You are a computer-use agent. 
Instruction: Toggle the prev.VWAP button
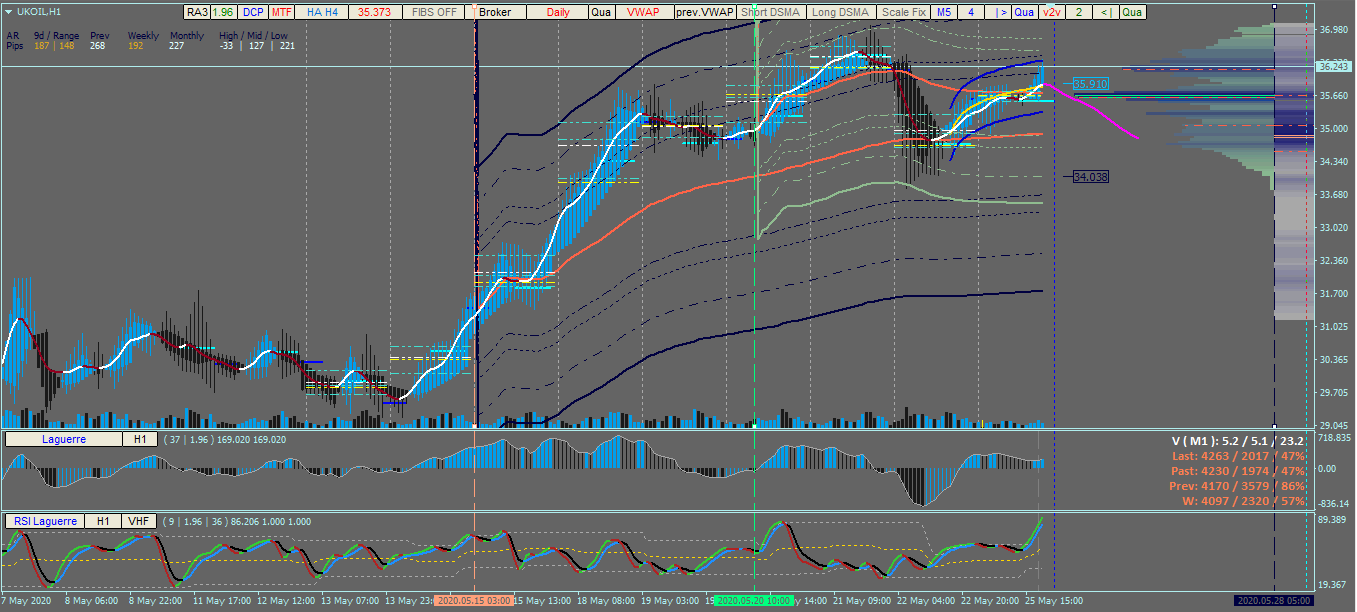click(x=704, y=13)
